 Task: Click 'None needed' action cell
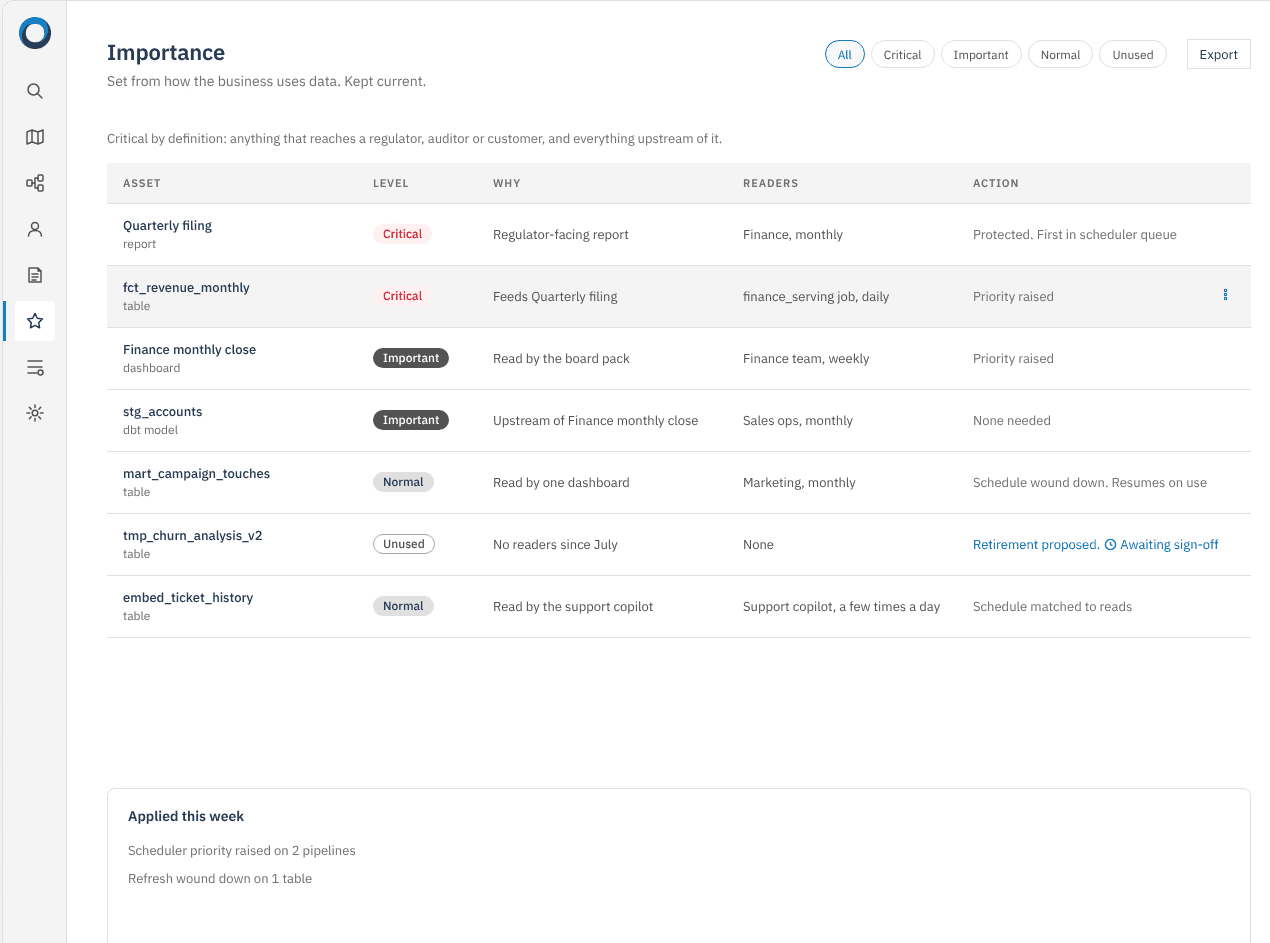pos(1012,421)
